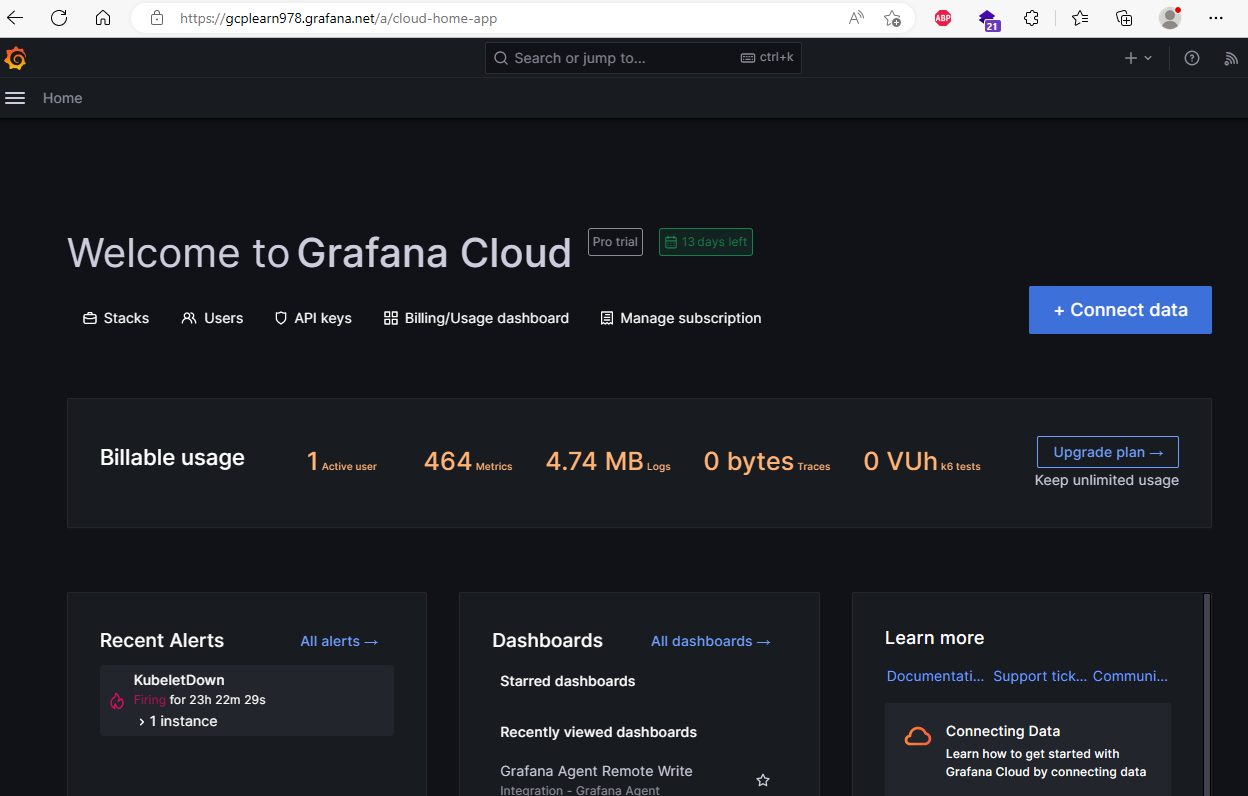Open Manage subscription link
This screenshot has height=796, width=1248.
681,318
